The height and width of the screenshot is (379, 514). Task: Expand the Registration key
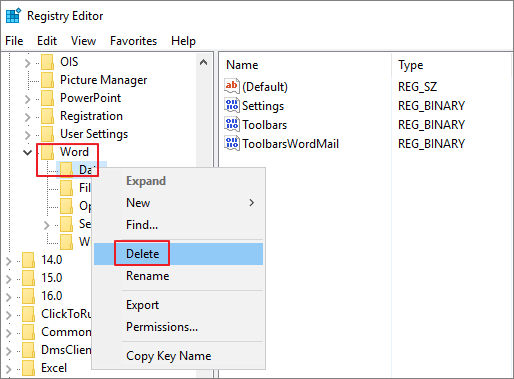pos(28,117)
